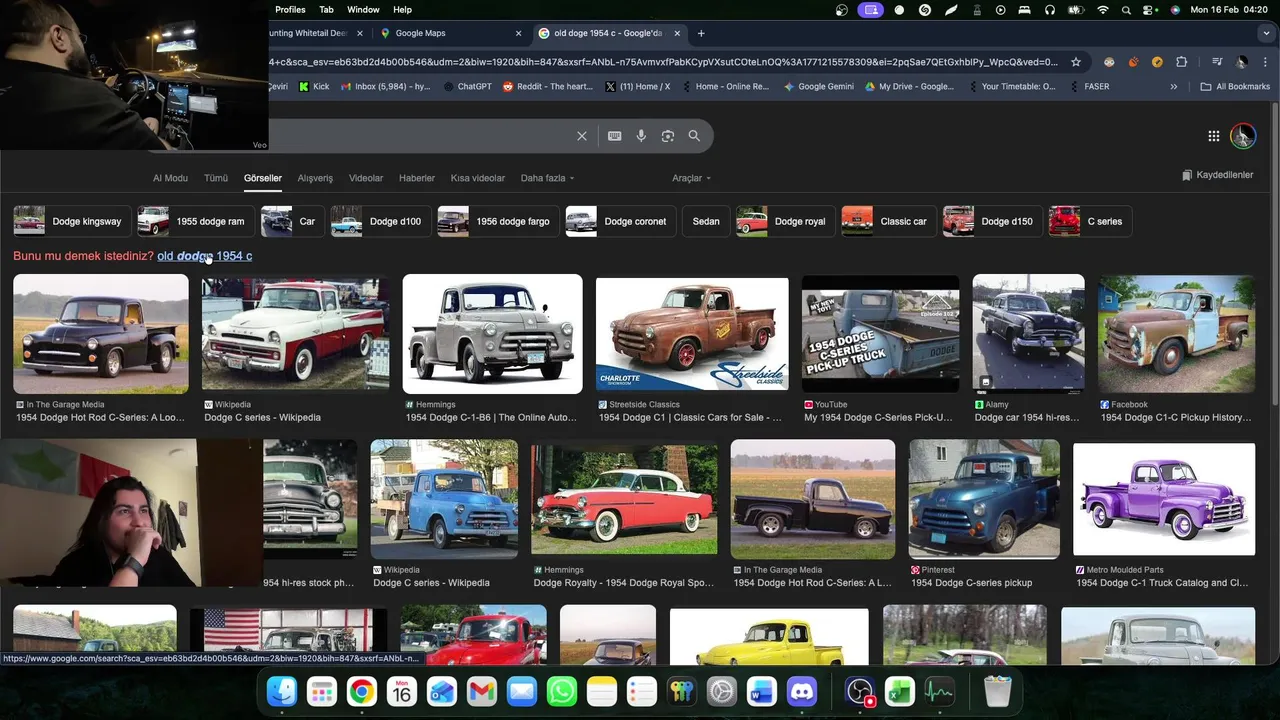The height and width of the screenshot is (720, 1280).
Task: Switch to the Alışveriş results tab
Action: point(315,178)
